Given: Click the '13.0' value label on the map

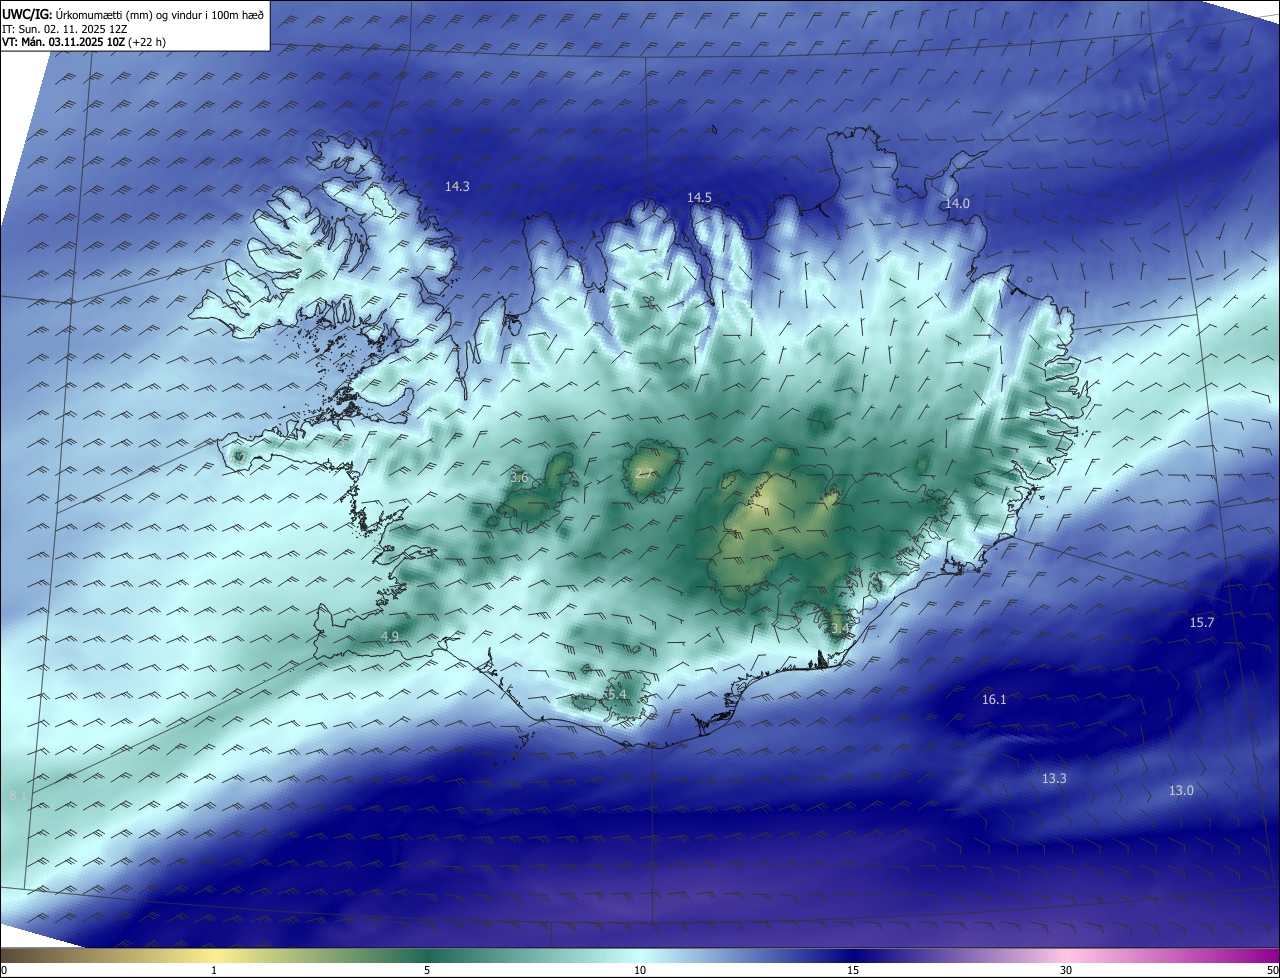Looking at the screenshot, I should click(x=1181, y=790).
